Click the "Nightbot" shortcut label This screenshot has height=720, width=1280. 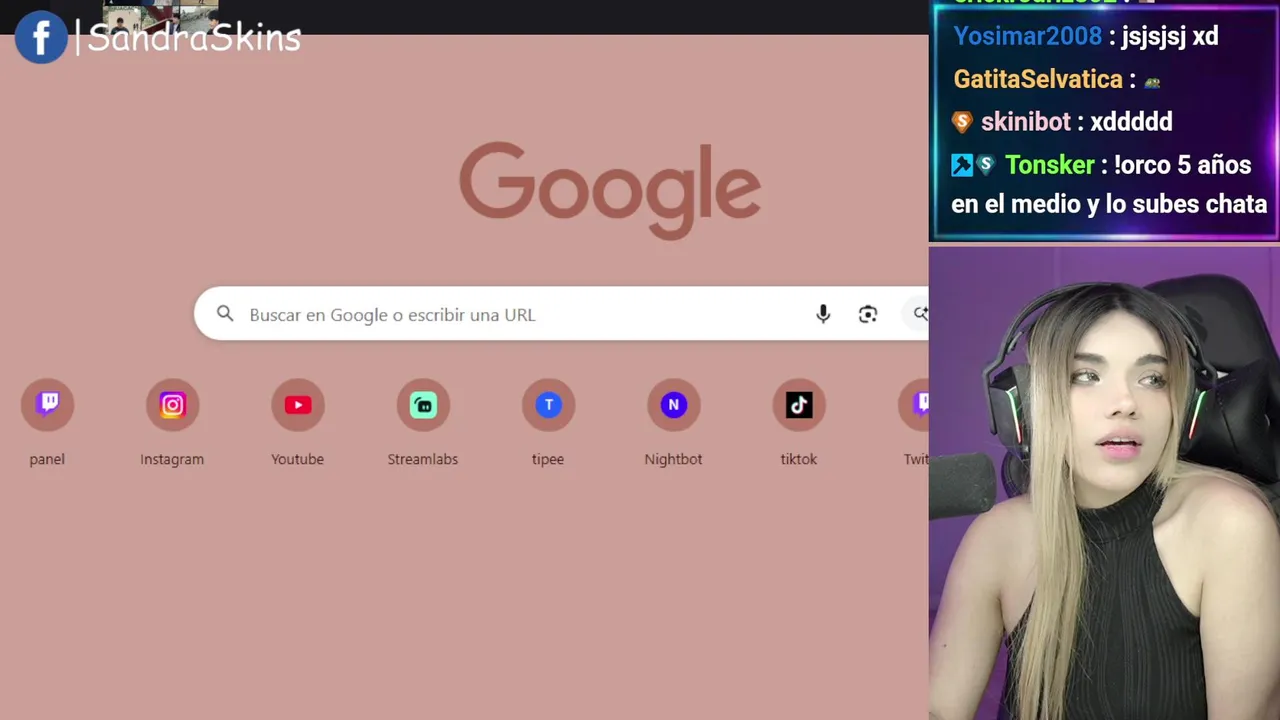click(673, 459)
